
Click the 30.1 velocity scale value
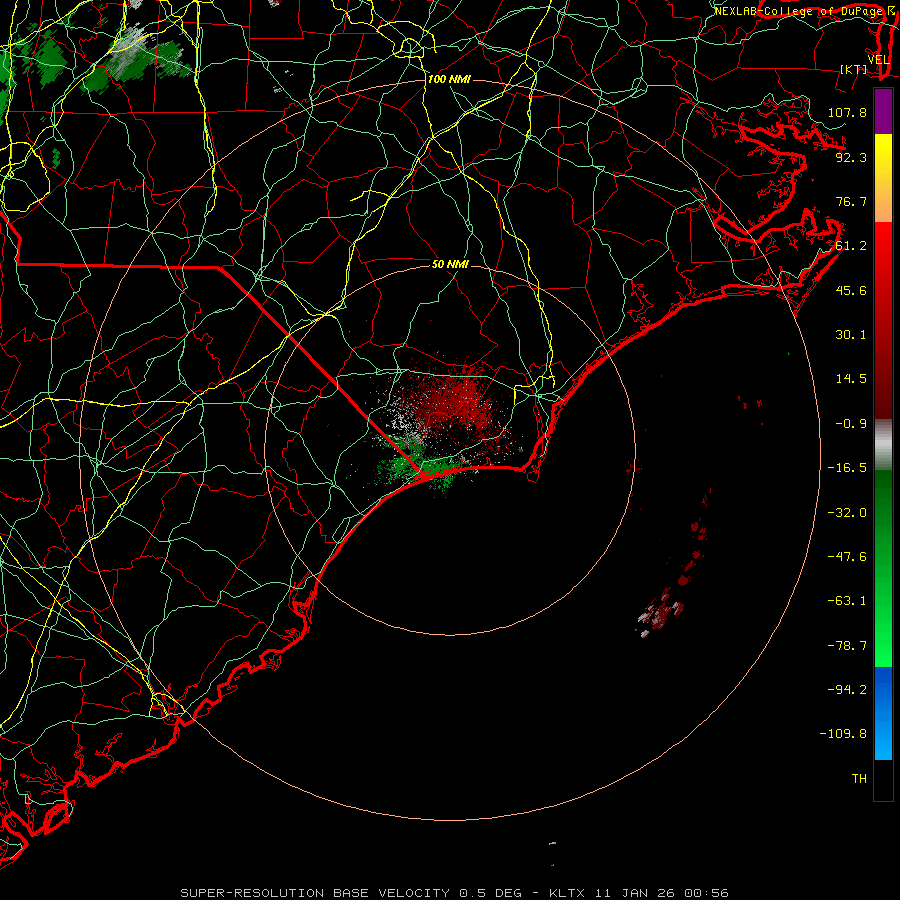point(851,335)
